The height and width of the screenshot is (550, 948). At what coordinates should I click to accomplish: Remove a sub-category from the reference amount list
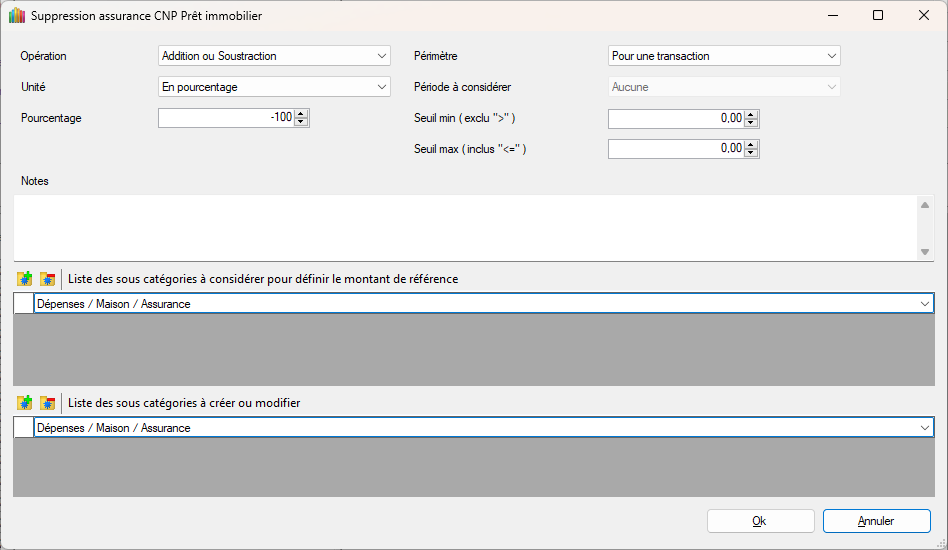click(x=47, y=279)
